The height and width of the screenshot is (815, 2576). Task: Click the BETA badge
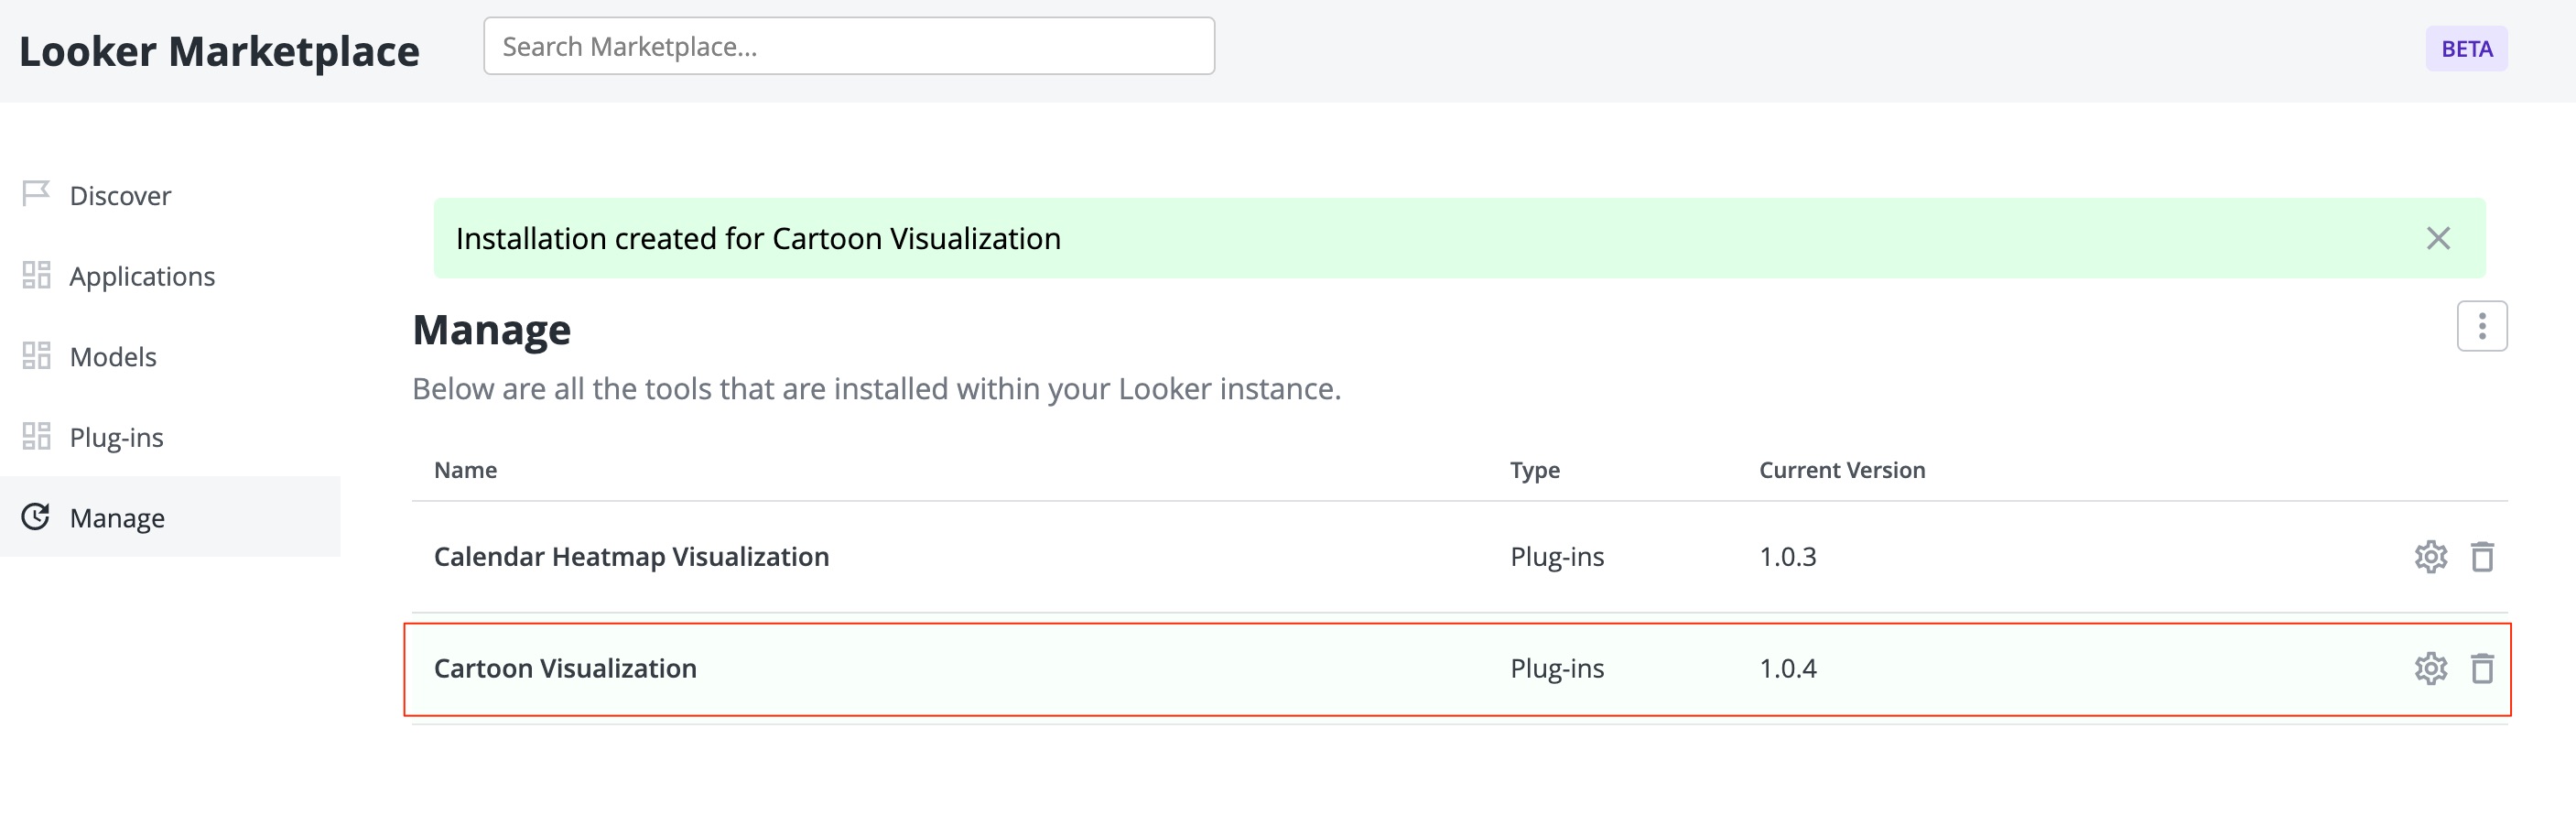[x=2466, y=48]
